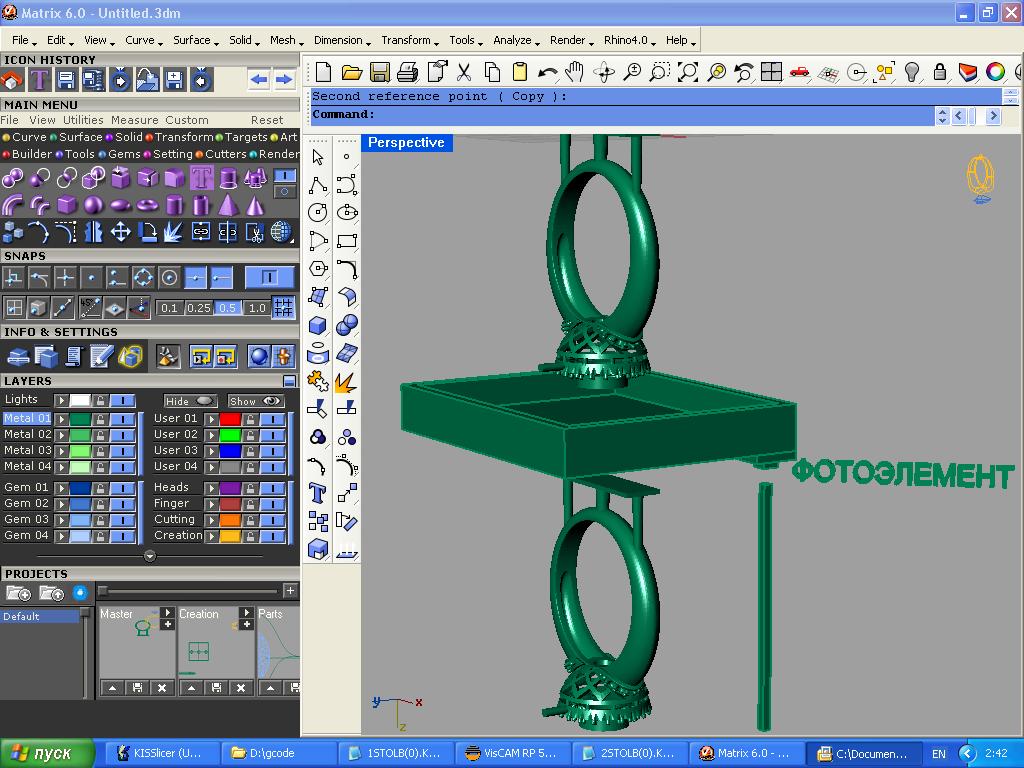The width and height of the screenshot is (1024, 768).
Task: Click Reset in the Main Menu
Action: (267, 120)
